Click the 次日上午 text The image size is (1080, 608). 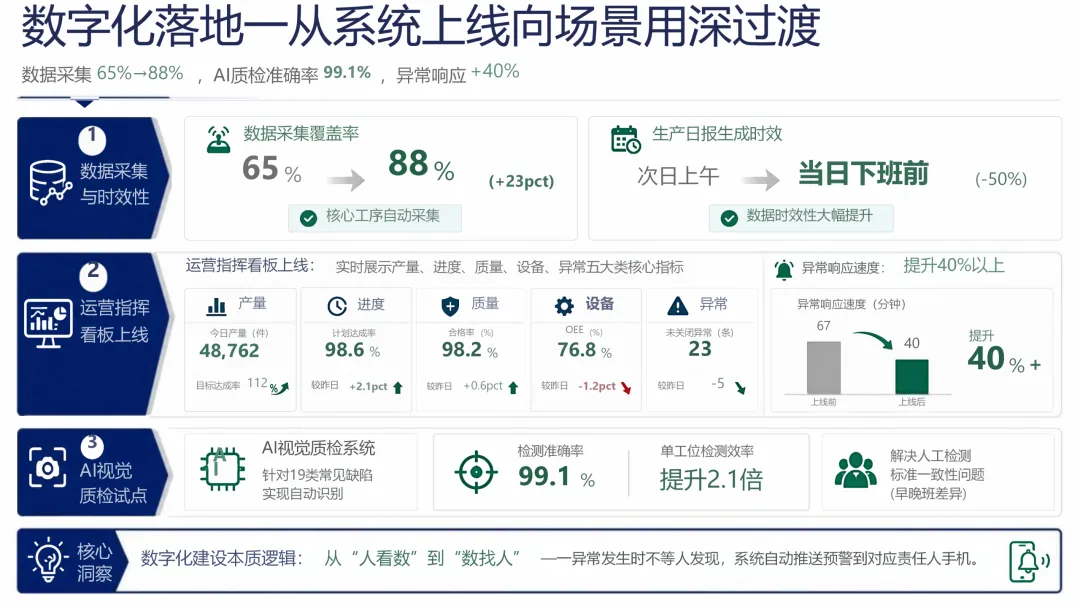(x=678, y=176)
